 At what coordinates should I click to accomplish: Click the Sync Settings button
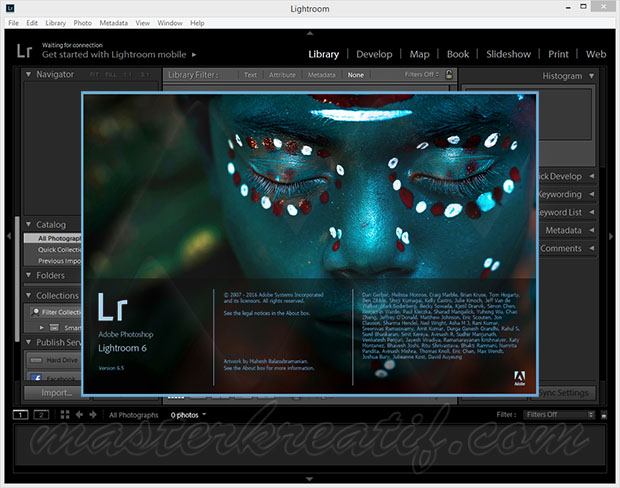563,393
